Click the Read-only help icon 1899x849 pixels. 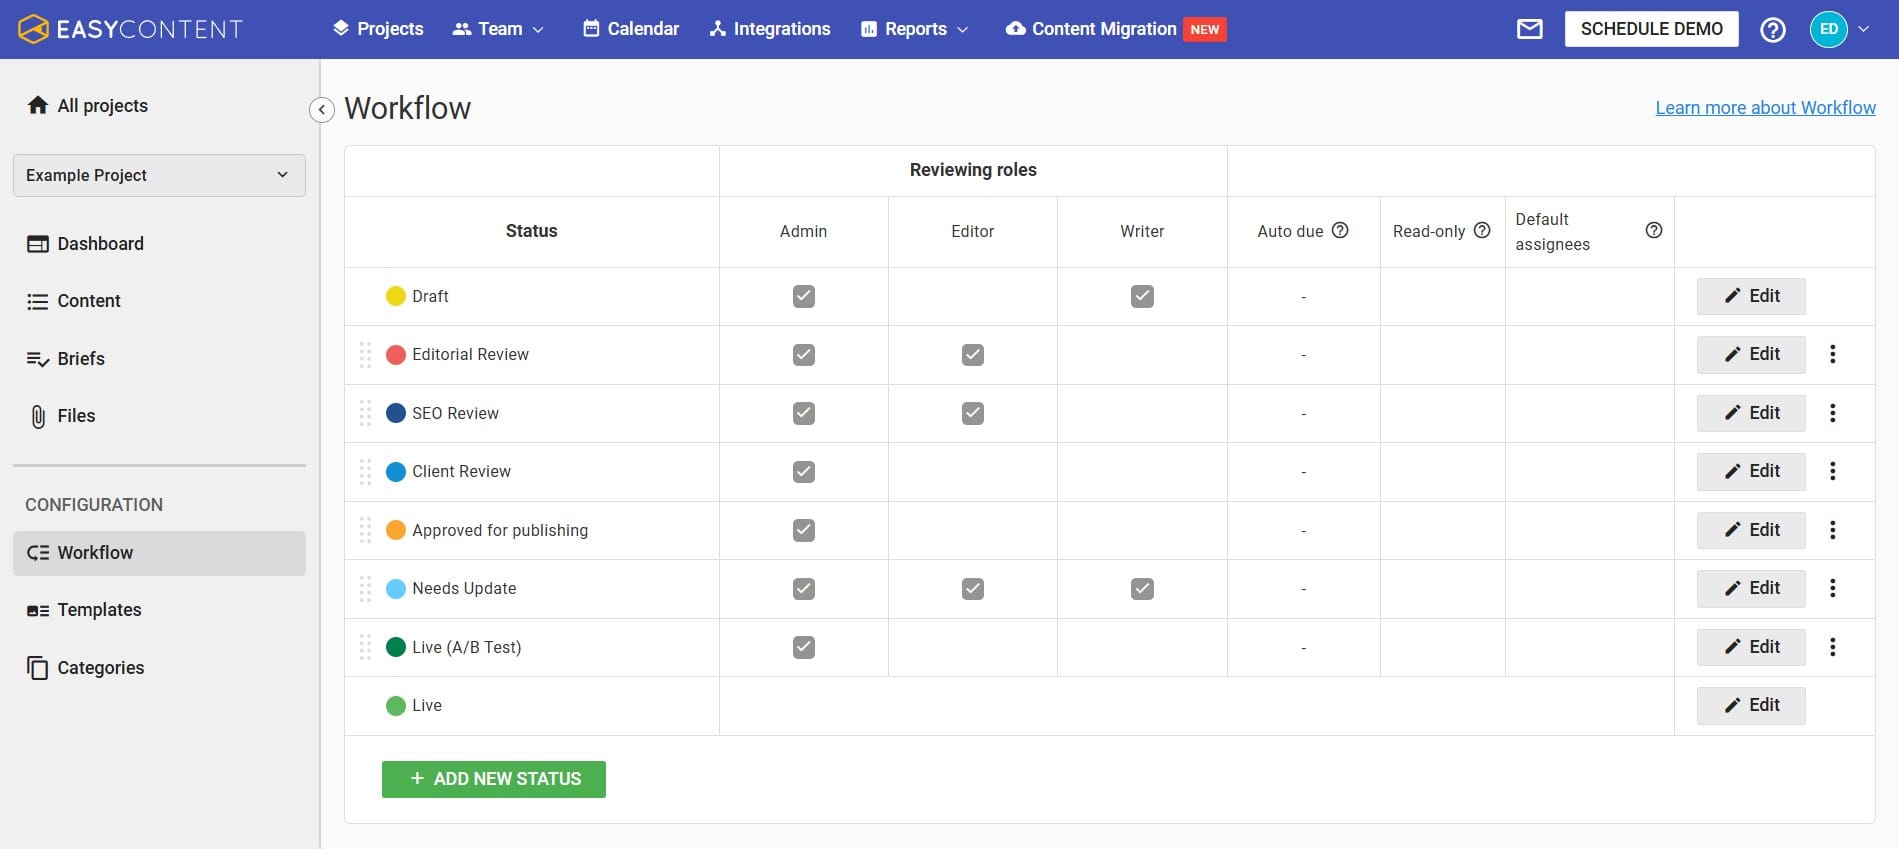(1482, 230)
